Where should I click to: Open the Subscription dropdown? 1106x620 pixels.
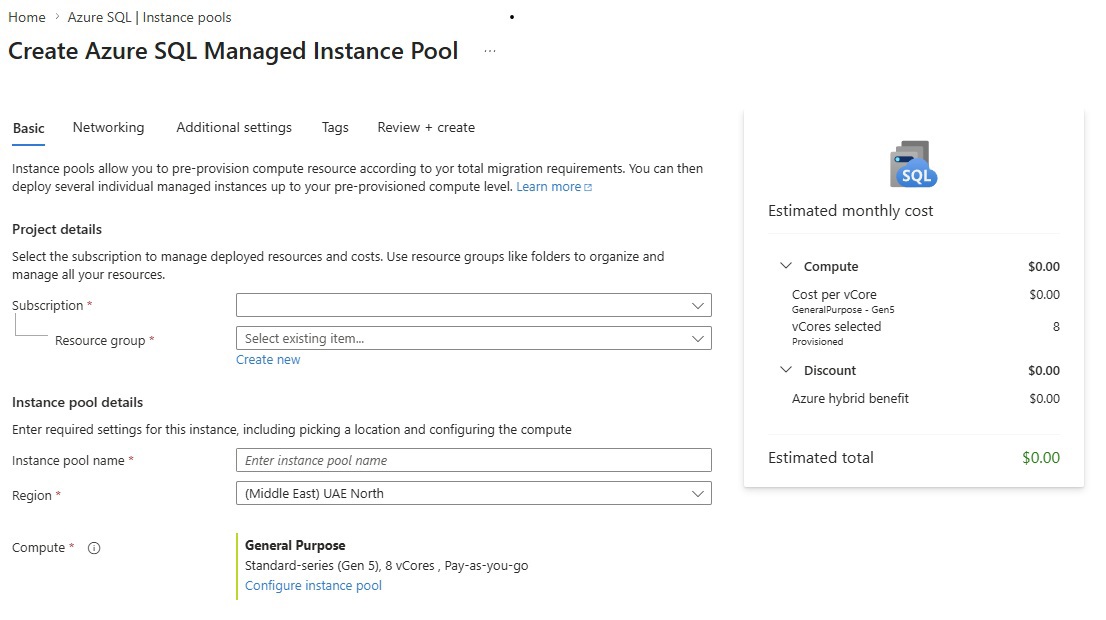click(474, 305)
